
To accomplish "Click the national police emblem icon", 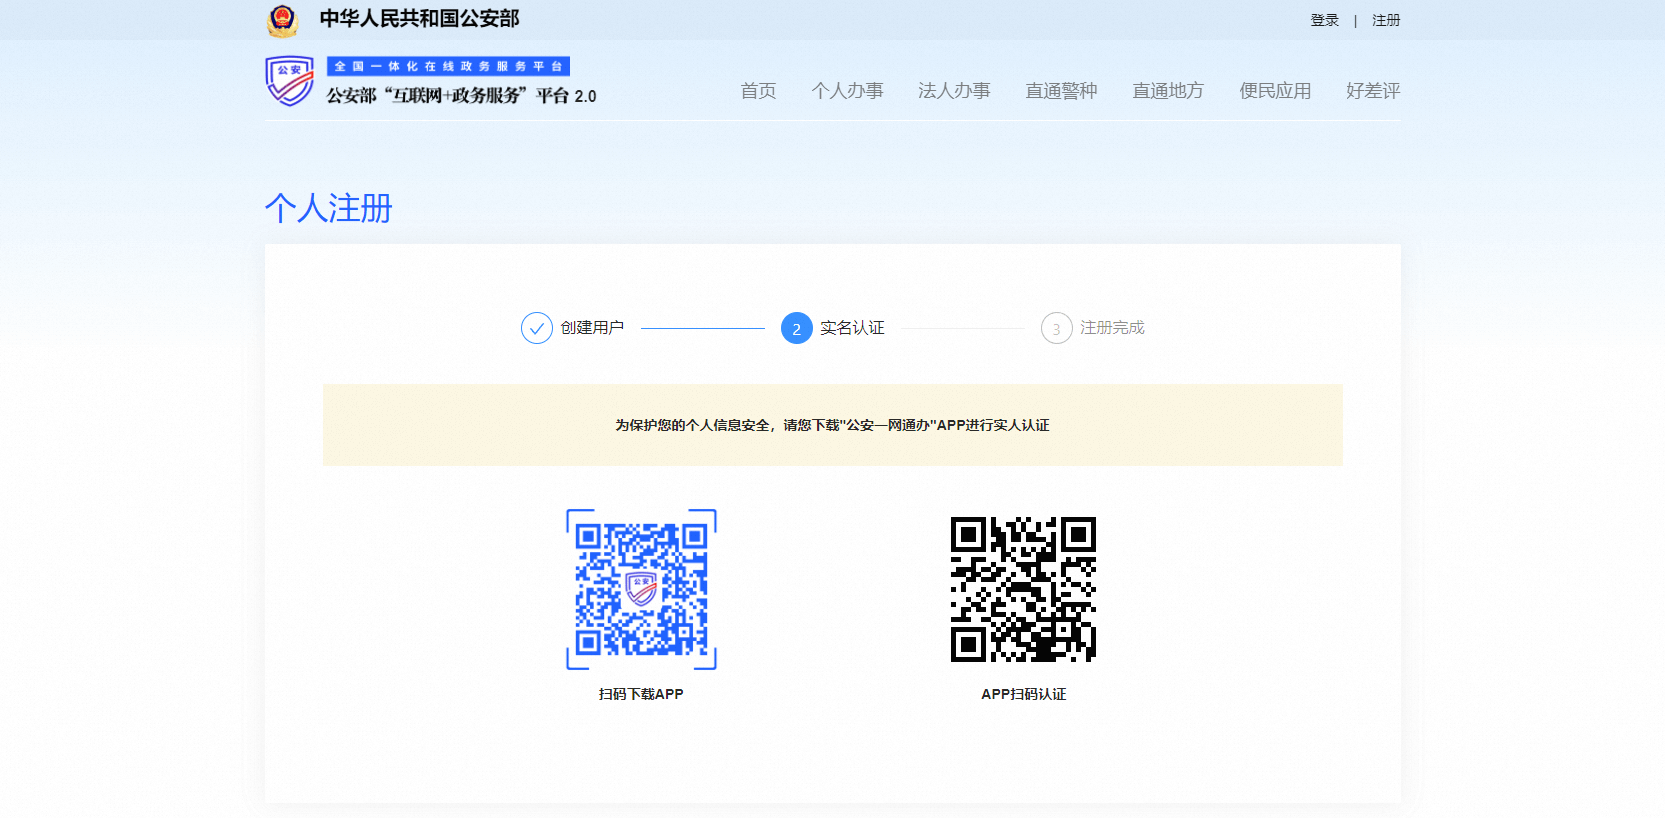I will (x=283, y=20).
